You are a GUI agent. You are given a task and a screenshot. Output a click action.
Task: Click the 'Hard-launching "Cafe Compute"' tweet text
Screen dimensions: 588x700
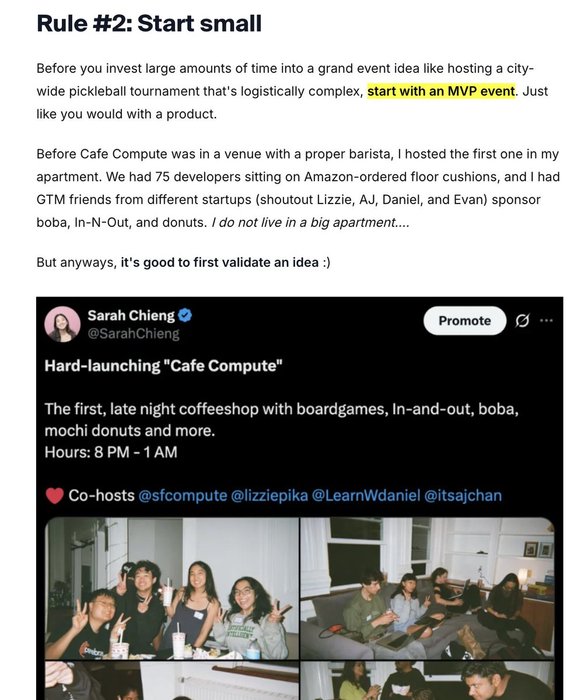pos(163,366)
